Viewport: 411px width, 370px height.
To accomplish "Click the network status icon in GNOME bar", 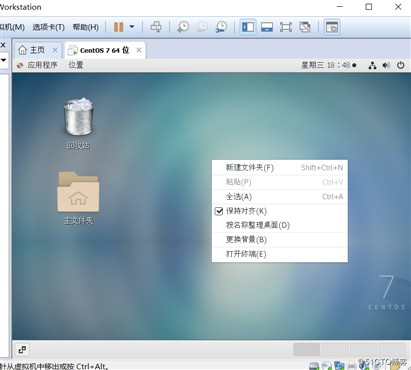I will click(372, 65).
